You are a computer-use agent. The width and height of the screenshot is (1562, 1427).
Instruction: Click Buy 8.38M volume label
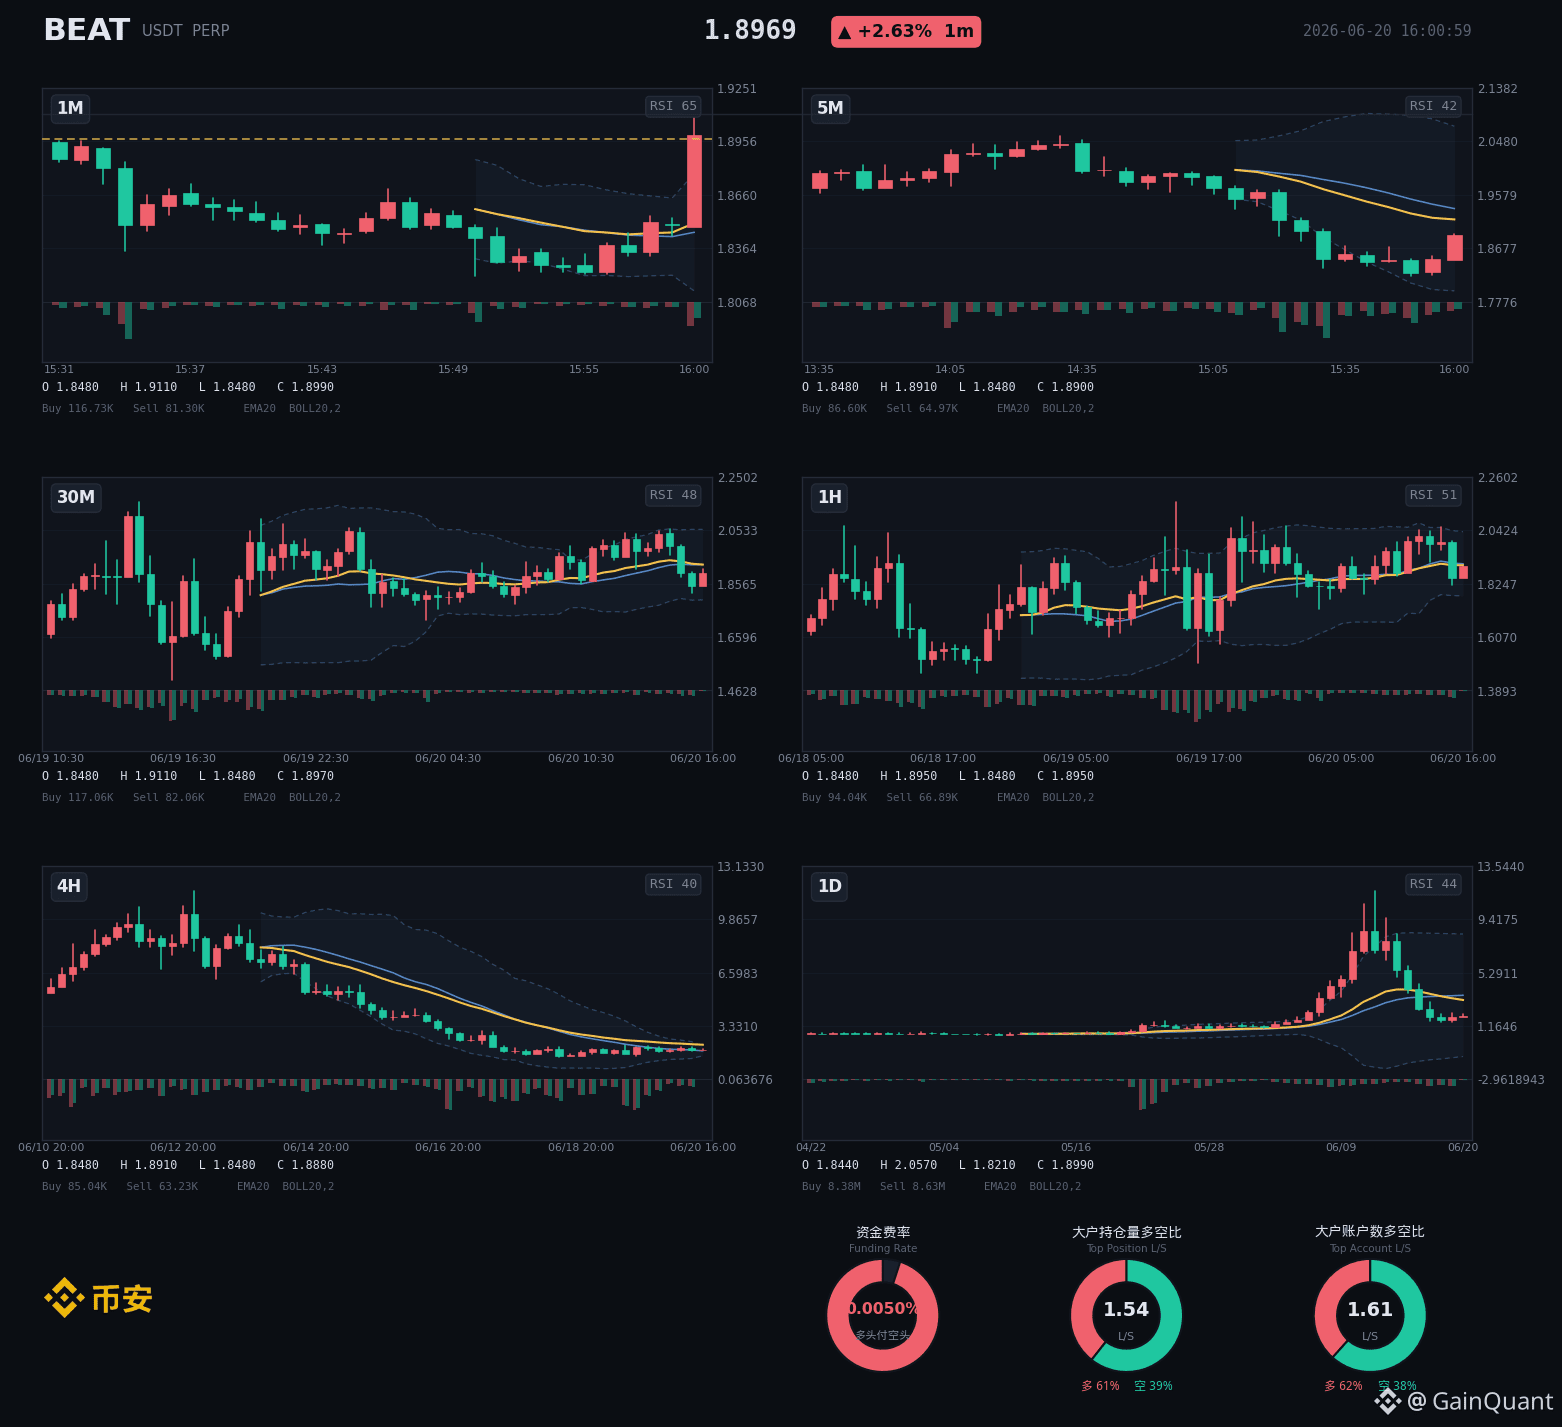click(831, 1186)
